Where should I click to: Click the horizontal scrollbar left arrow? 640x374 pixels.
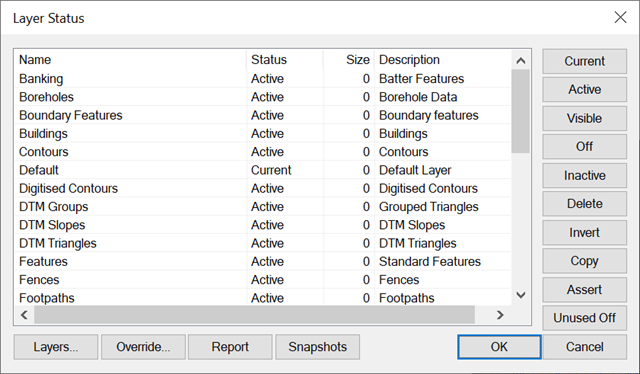pyautogui.click(x=24, y=315)
